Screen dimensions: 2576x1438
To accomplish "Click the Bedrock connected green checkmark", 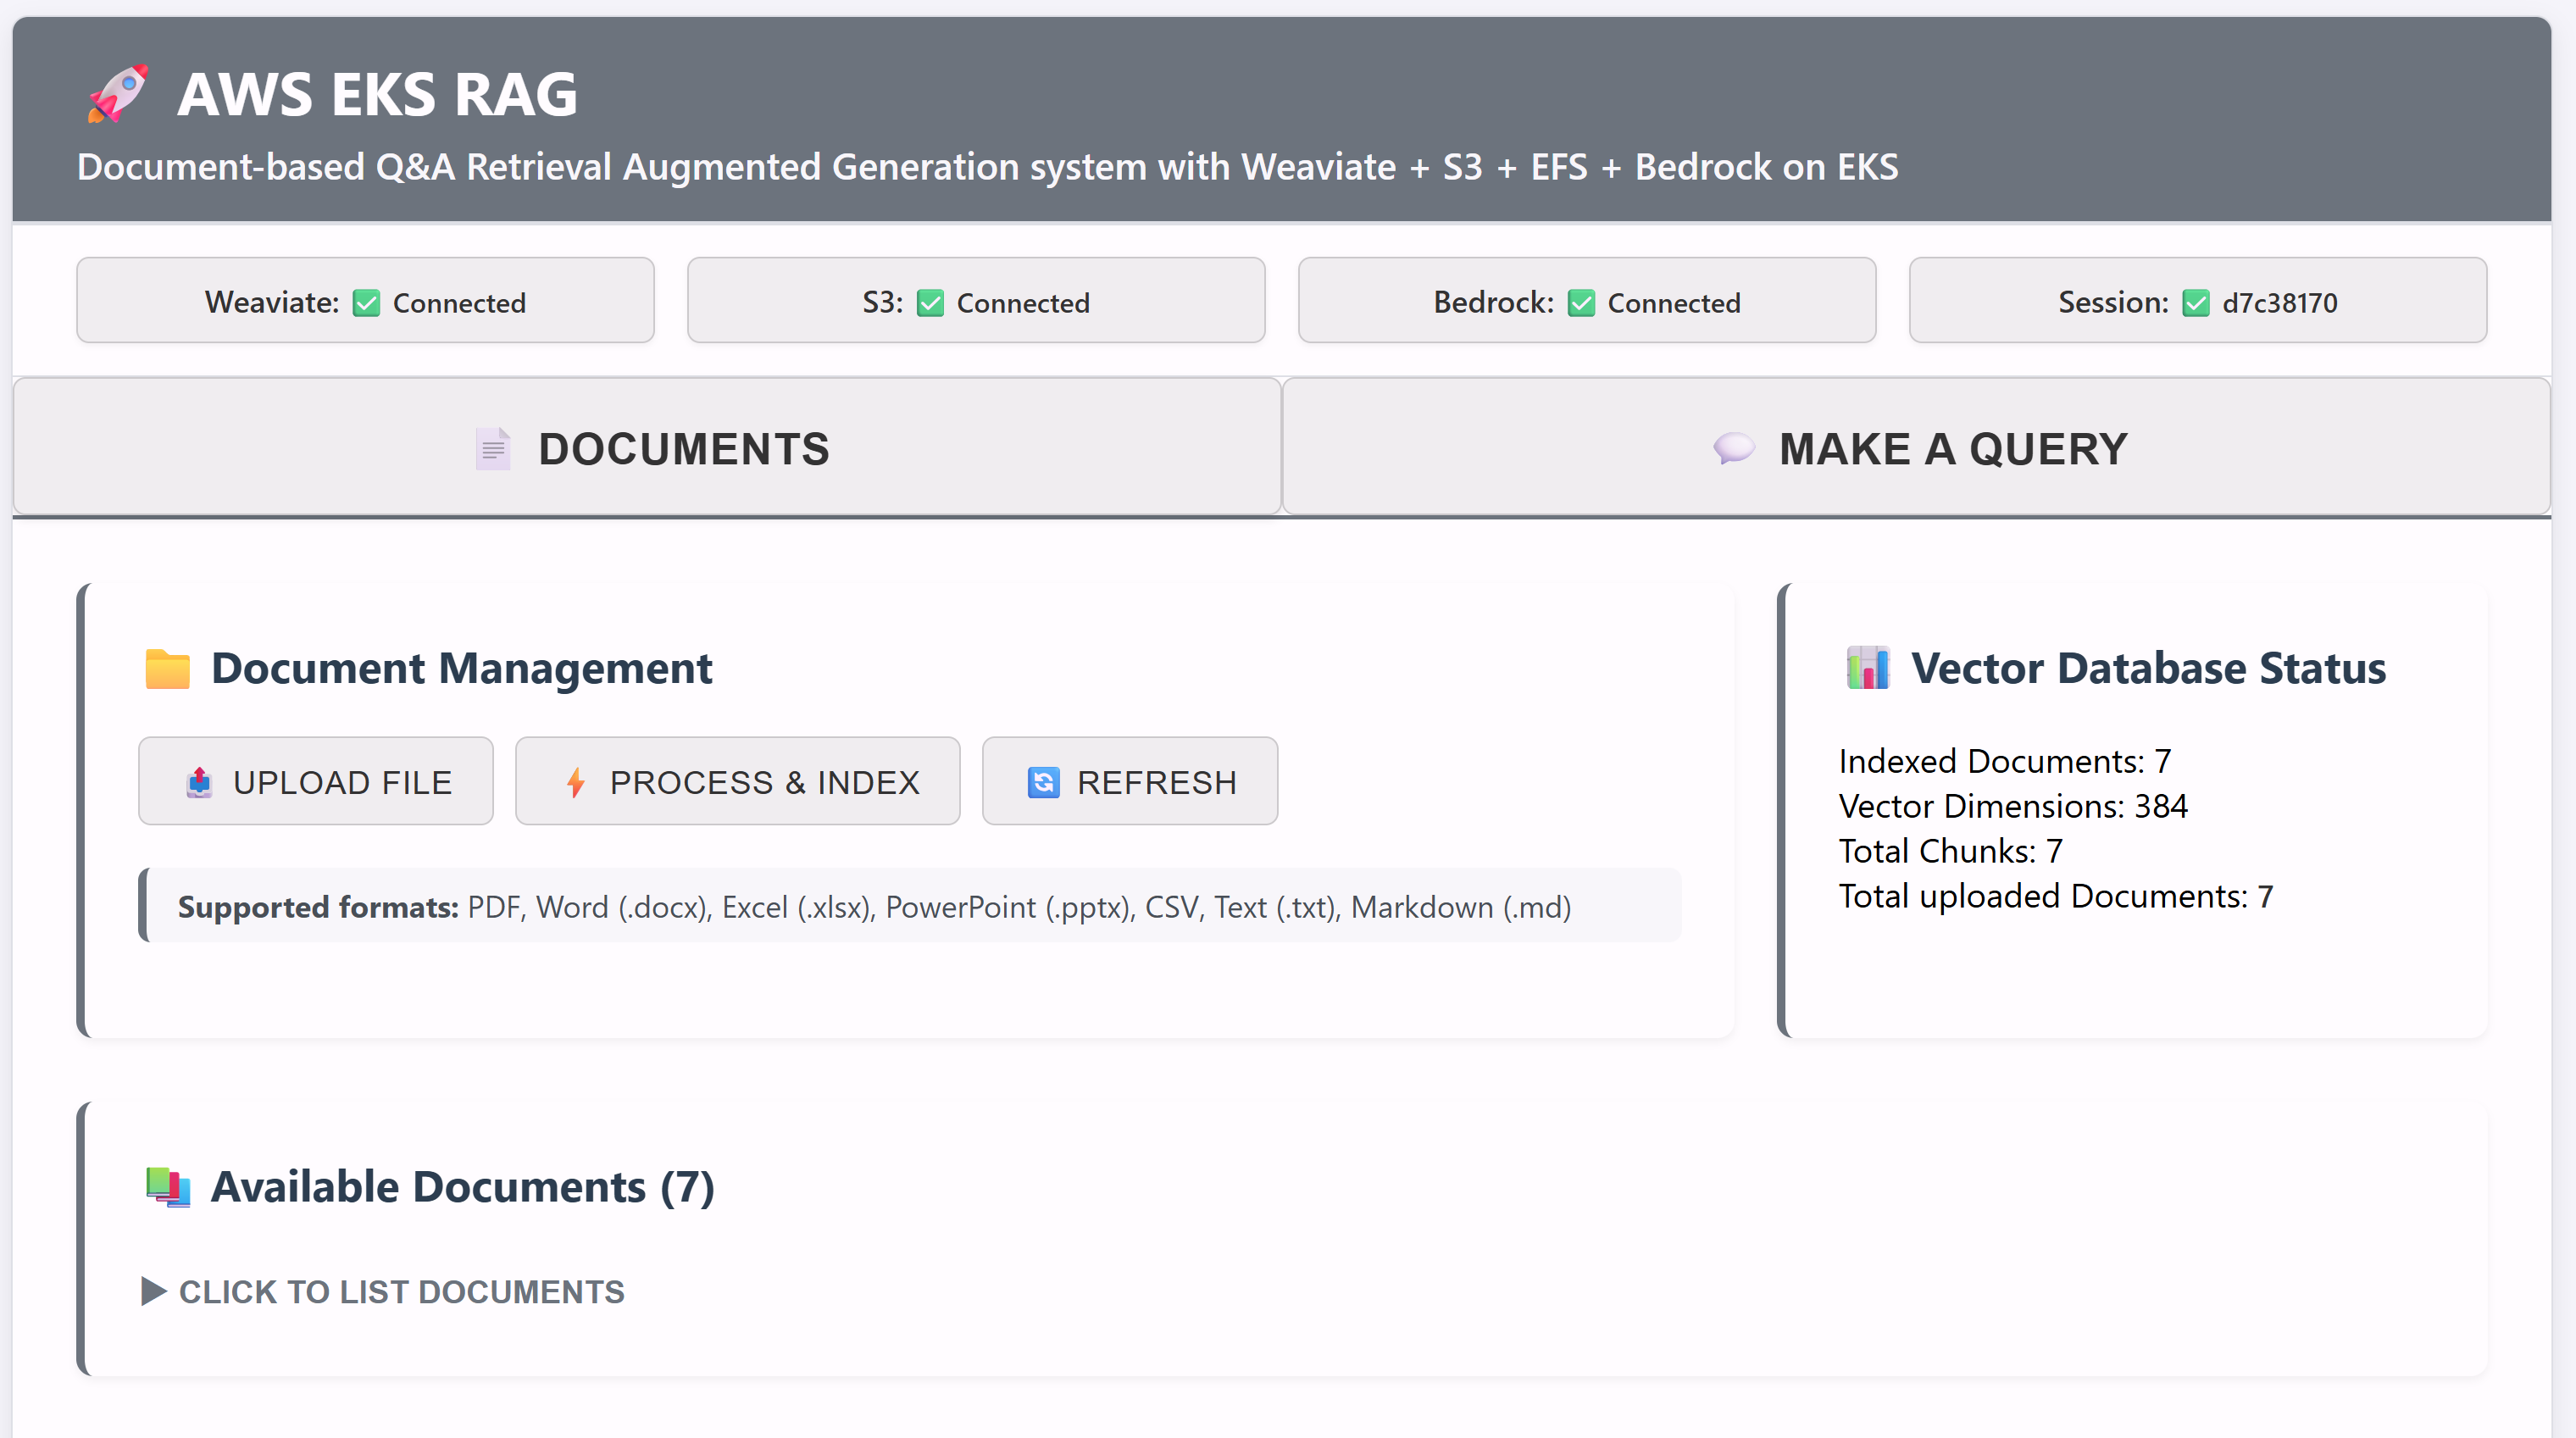I will point(1581,303).
